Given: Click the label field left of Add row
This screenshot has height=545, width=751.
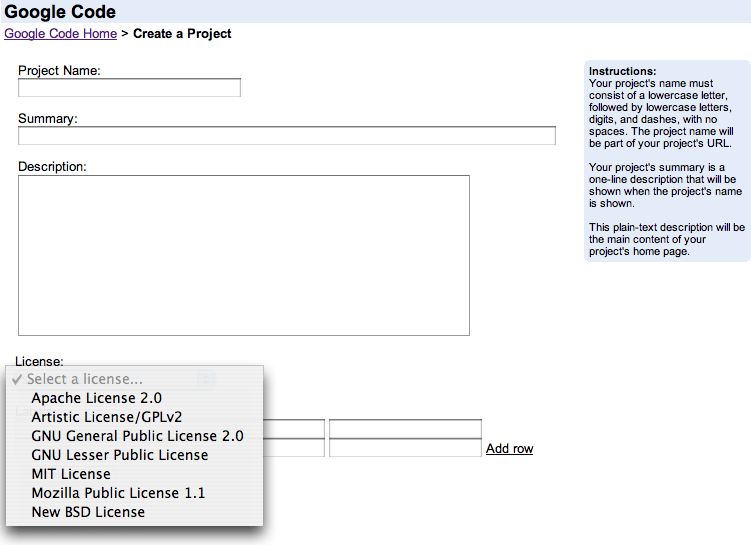Looking at the screenshot, I should (x=405, y=448).
